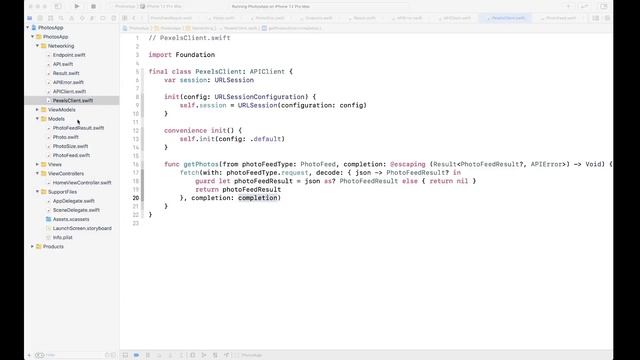Expand the ViewModels group
The width and height of the screenshot is (640, 360).
[37, 109]
